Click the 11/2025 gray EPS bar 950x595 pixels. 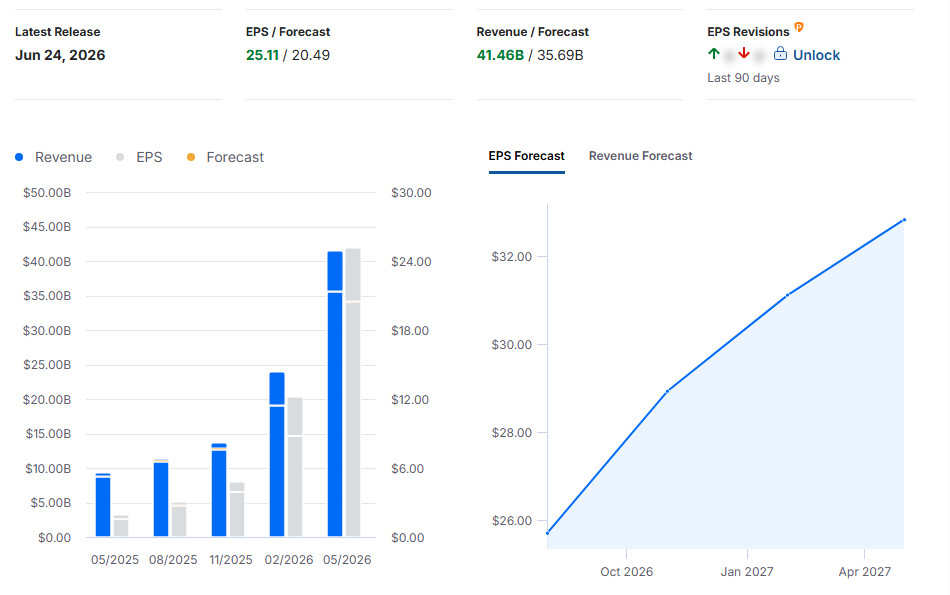[x=237, y=510]
